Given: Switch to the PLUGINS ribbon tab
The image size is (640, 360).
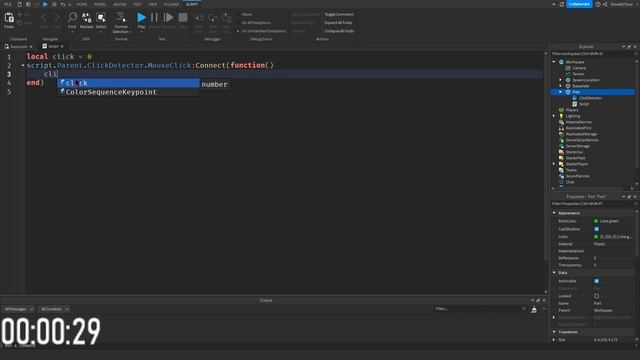Looking at the screenshot, I should click(171, 4).
